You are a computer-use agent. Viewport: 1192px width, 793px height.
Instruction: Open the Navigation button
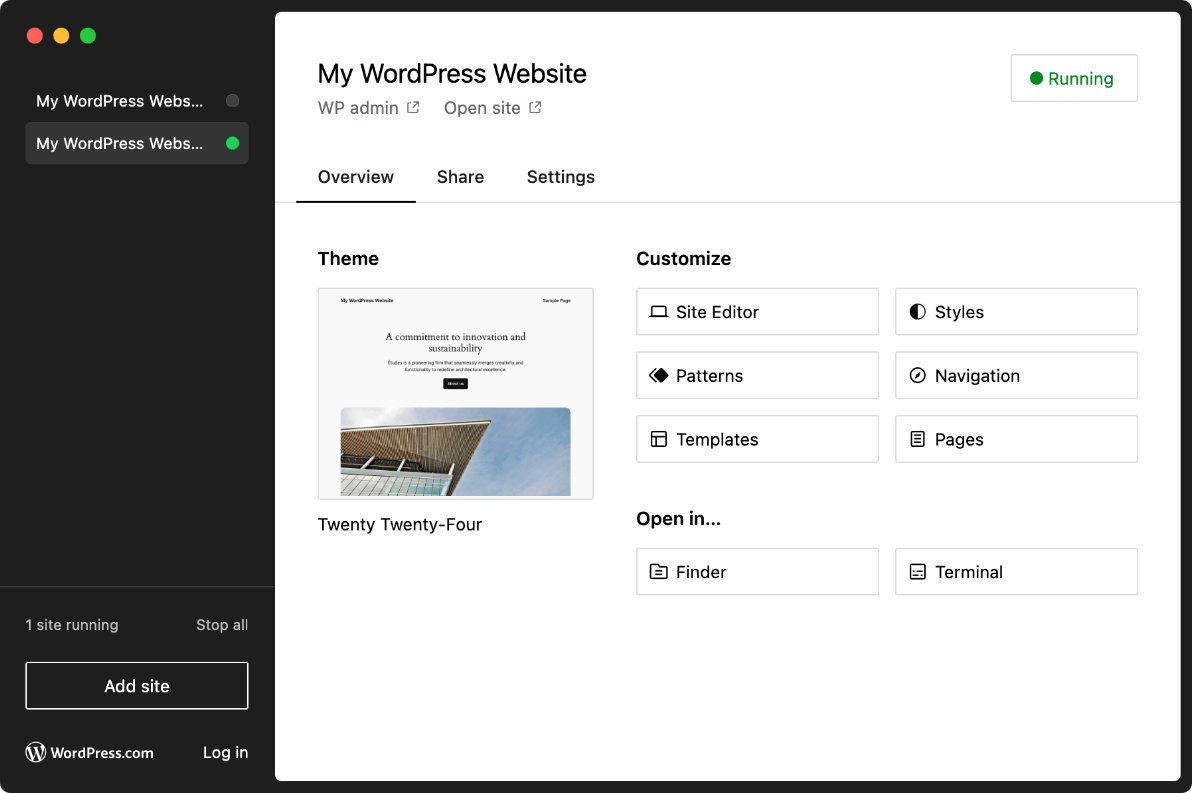[1016, 376]
